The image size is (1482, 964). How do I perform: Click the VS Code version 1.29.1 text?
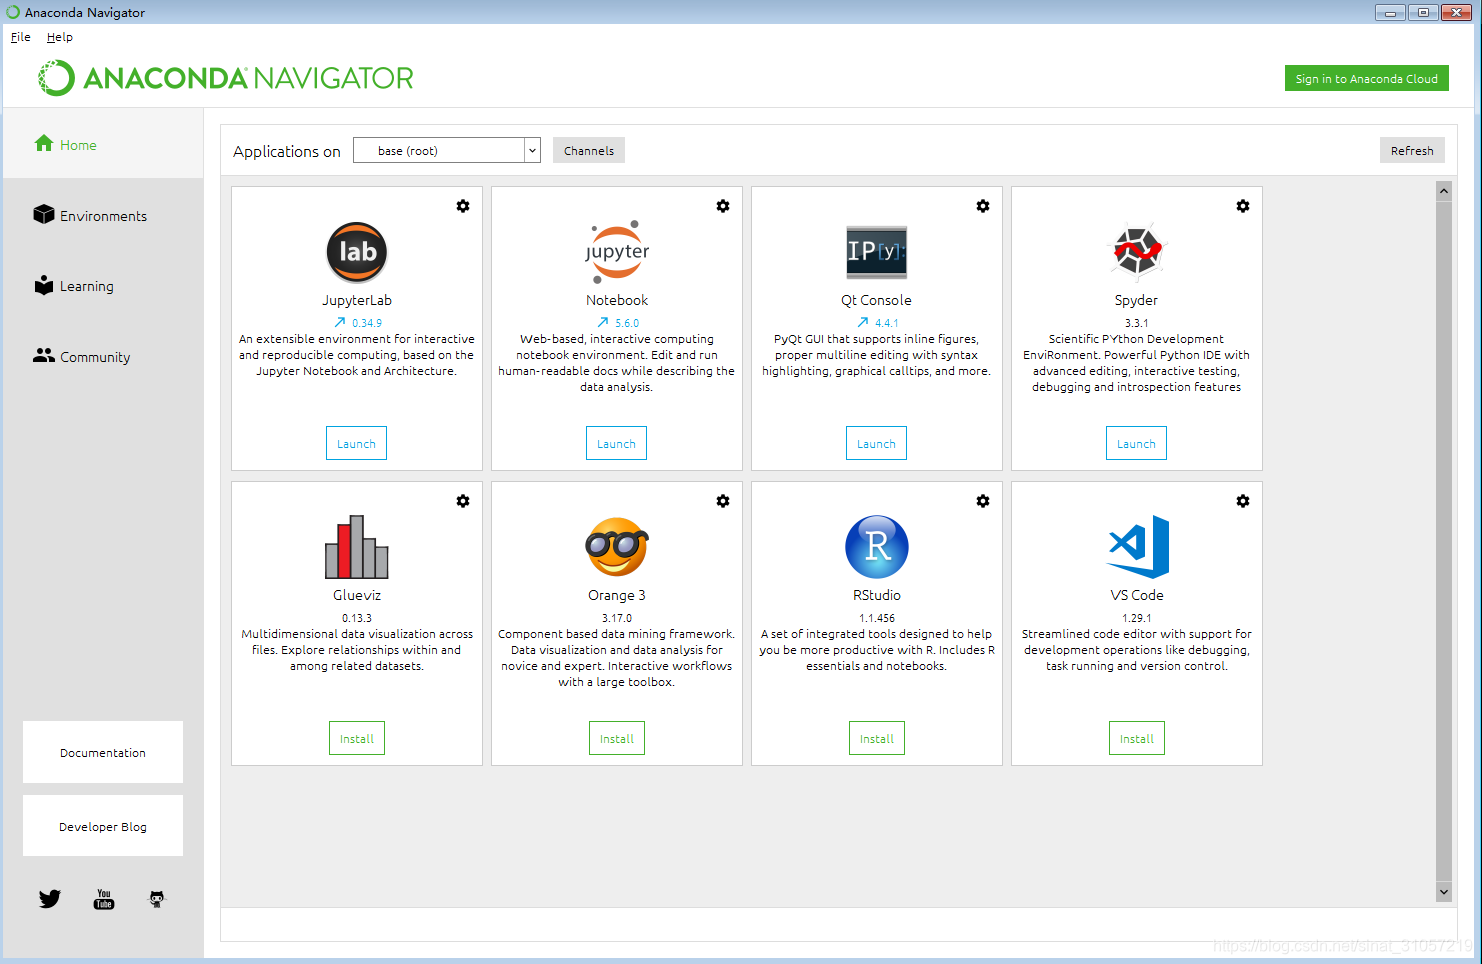[x=1137, y=618]
